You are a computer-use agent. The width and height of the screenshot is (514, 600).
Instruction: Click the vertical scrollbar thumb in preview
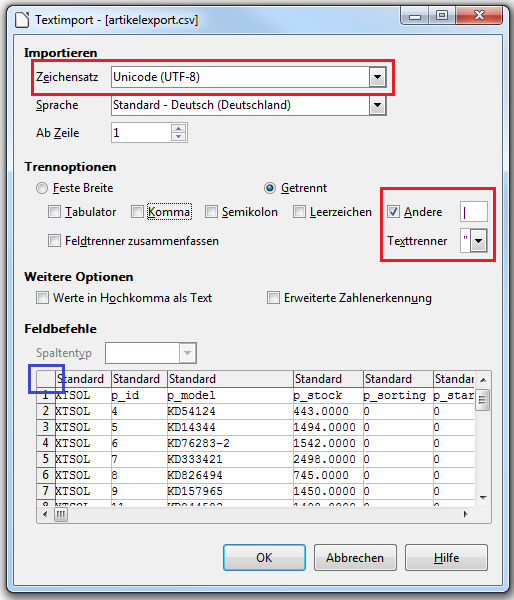[483, 400]
